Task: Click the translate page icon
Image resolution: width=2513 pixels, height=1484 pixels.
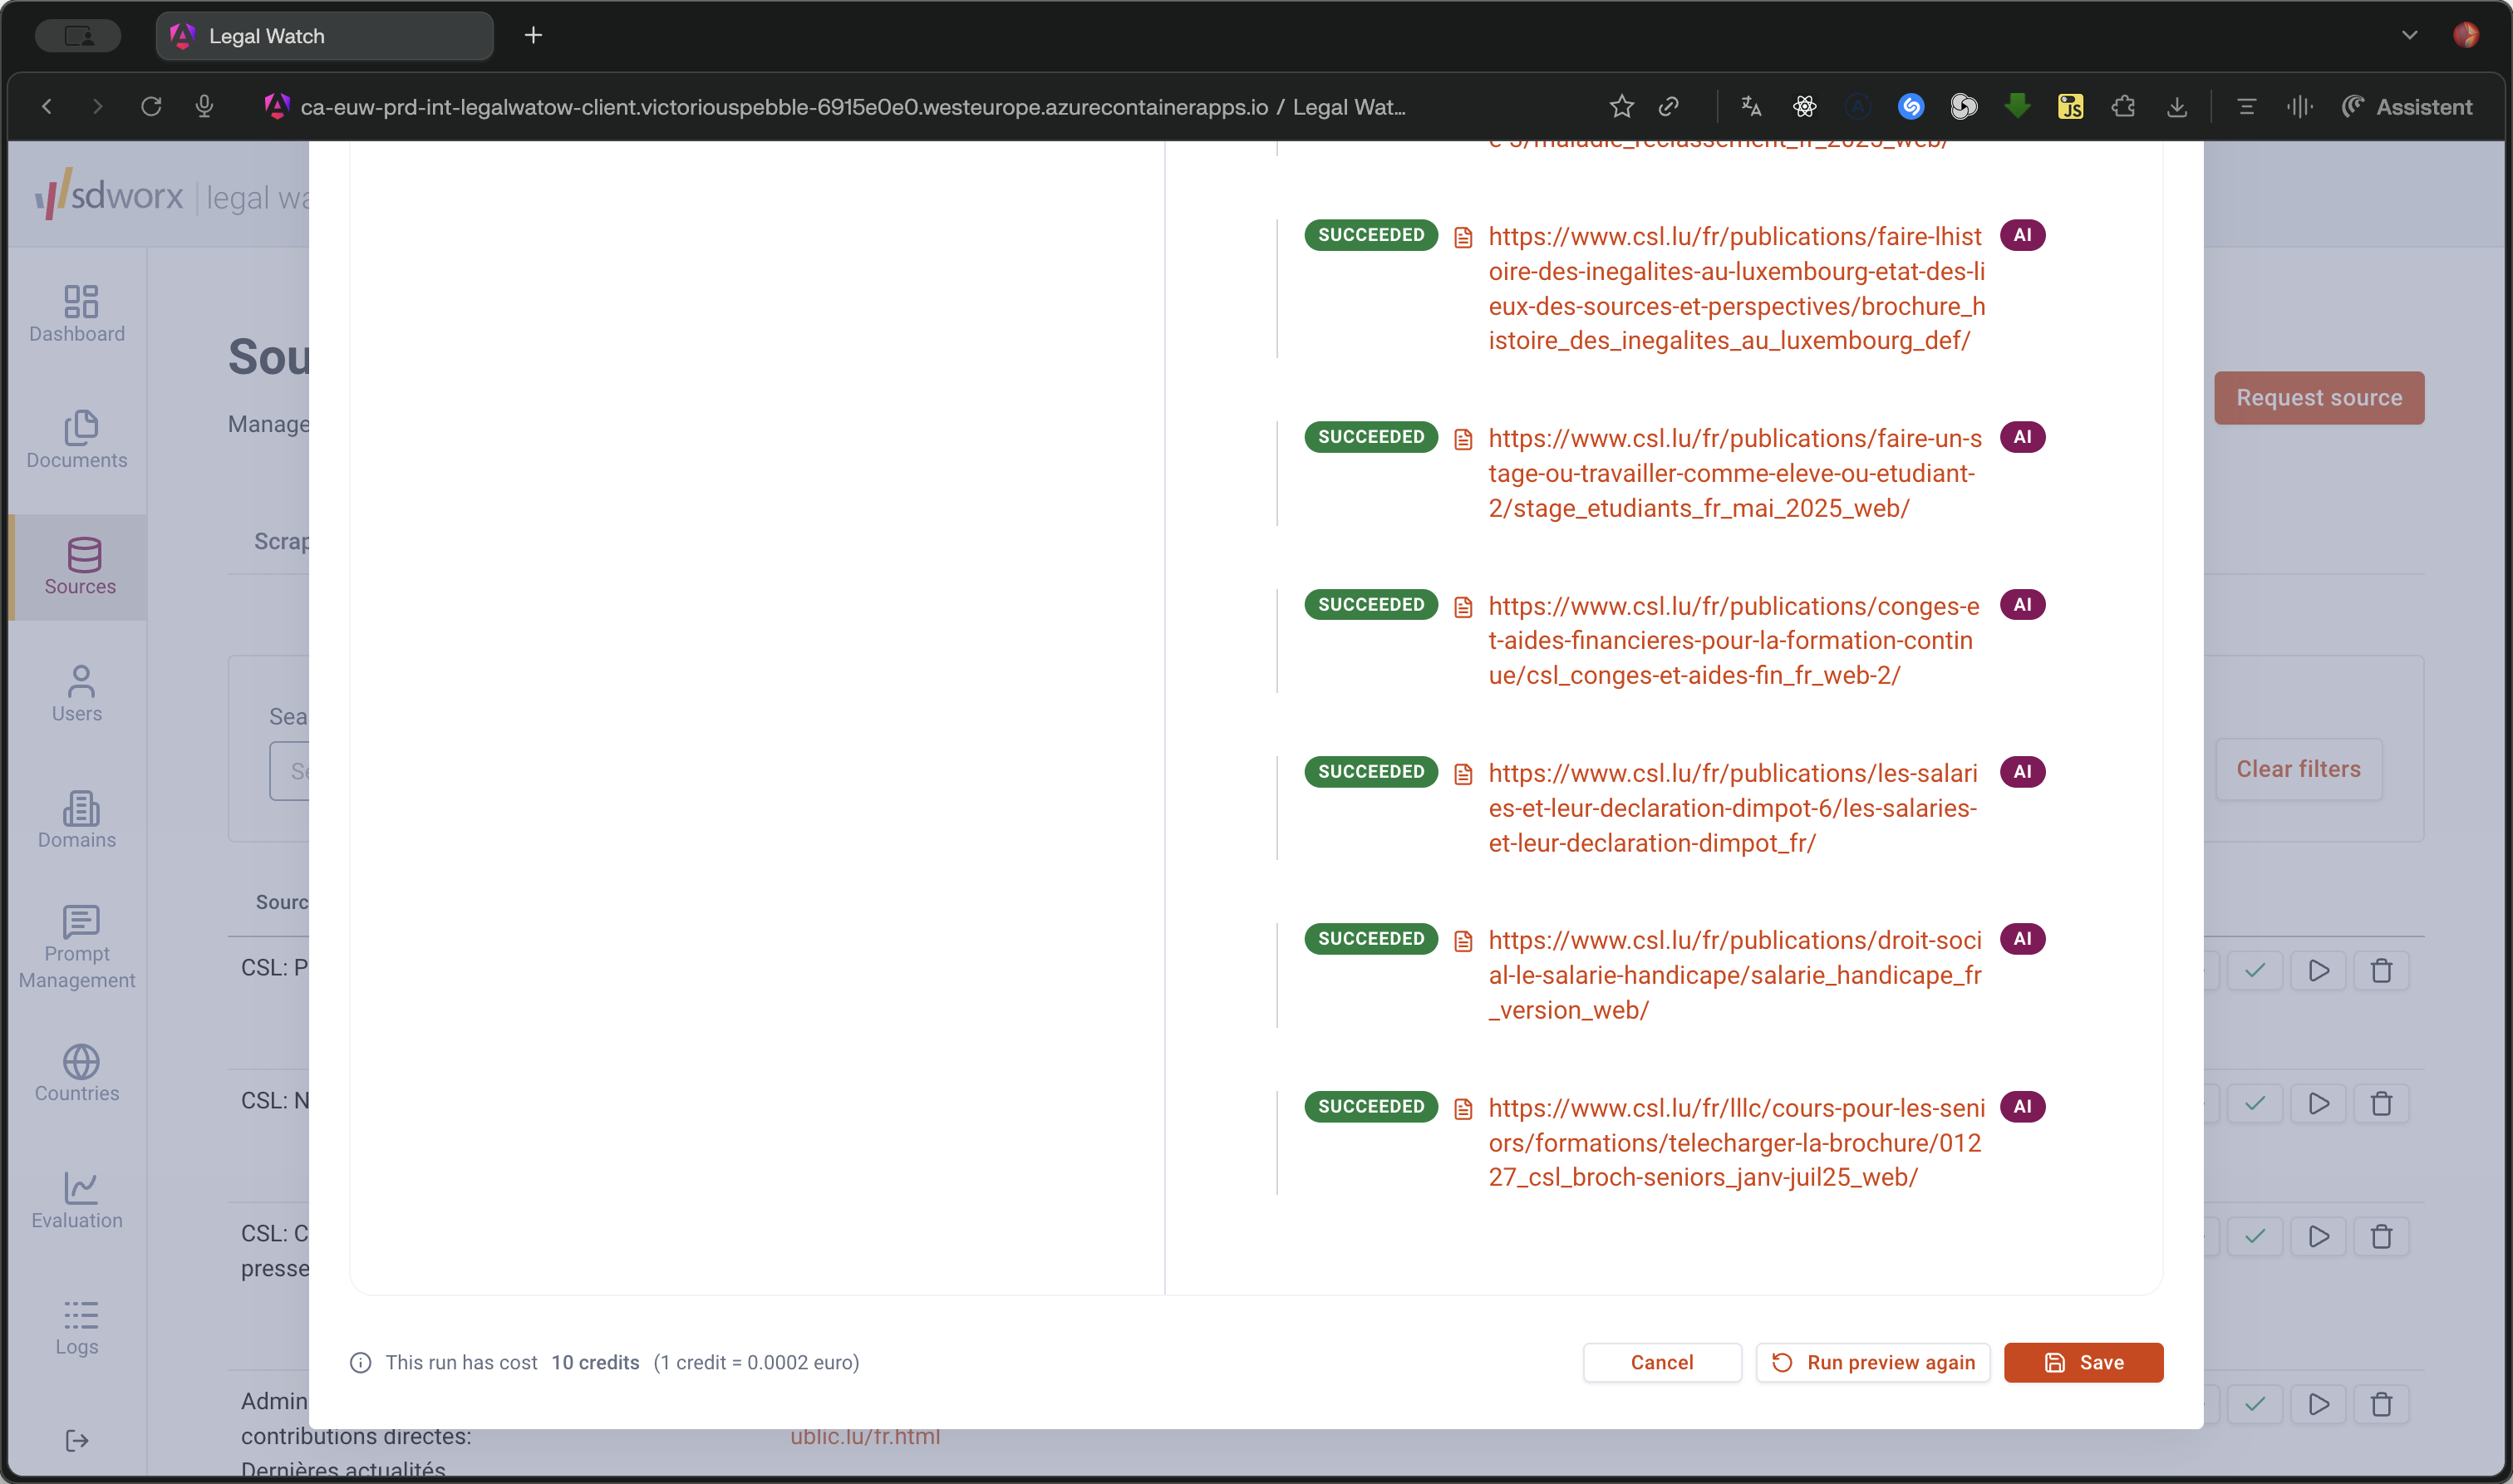Action: (1751, 106)
